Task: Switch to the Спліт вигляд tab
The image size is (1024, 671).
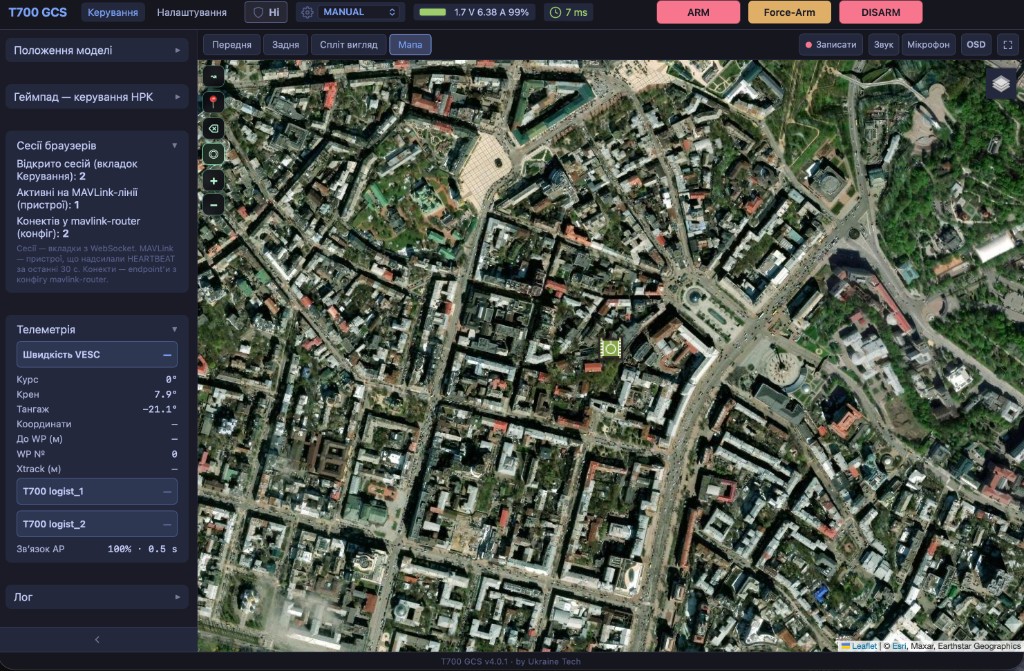Action: coord(349,44)
